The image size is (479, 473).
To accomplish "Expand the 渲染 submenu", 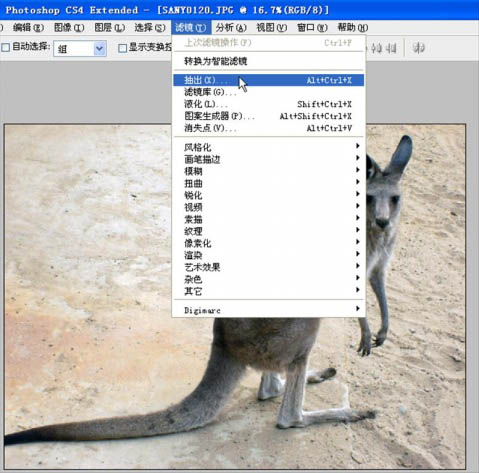I will point(268,255).
